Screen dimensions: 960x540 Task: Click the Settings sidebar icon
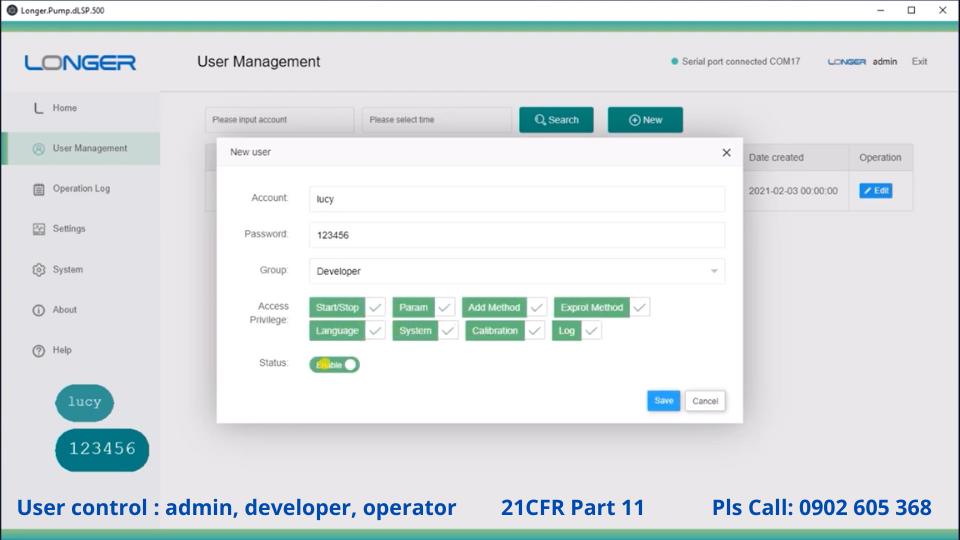(x=39, y=229)
